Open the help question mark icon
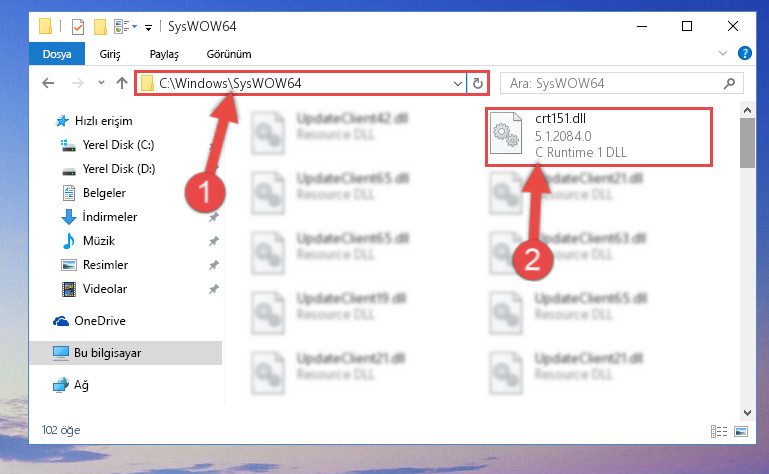 [x=744, y=53]
